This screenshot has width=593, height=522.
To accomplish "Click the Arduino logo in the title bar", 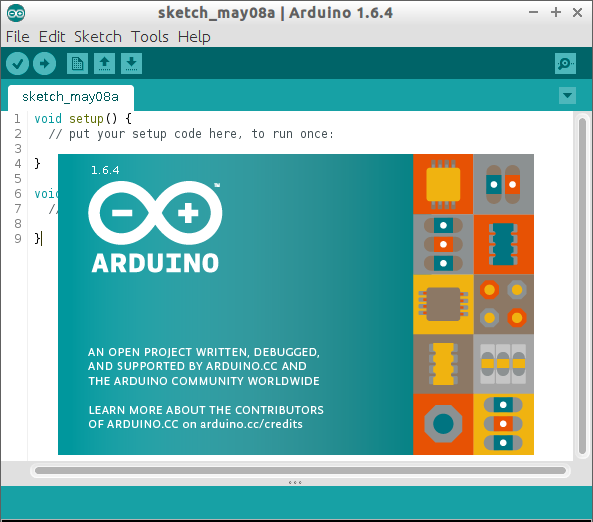I will [16, 14].
